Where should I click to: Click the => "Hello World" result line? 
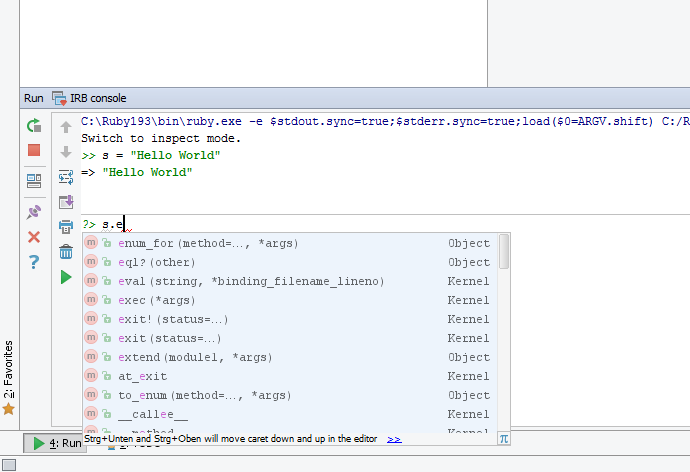137,172
